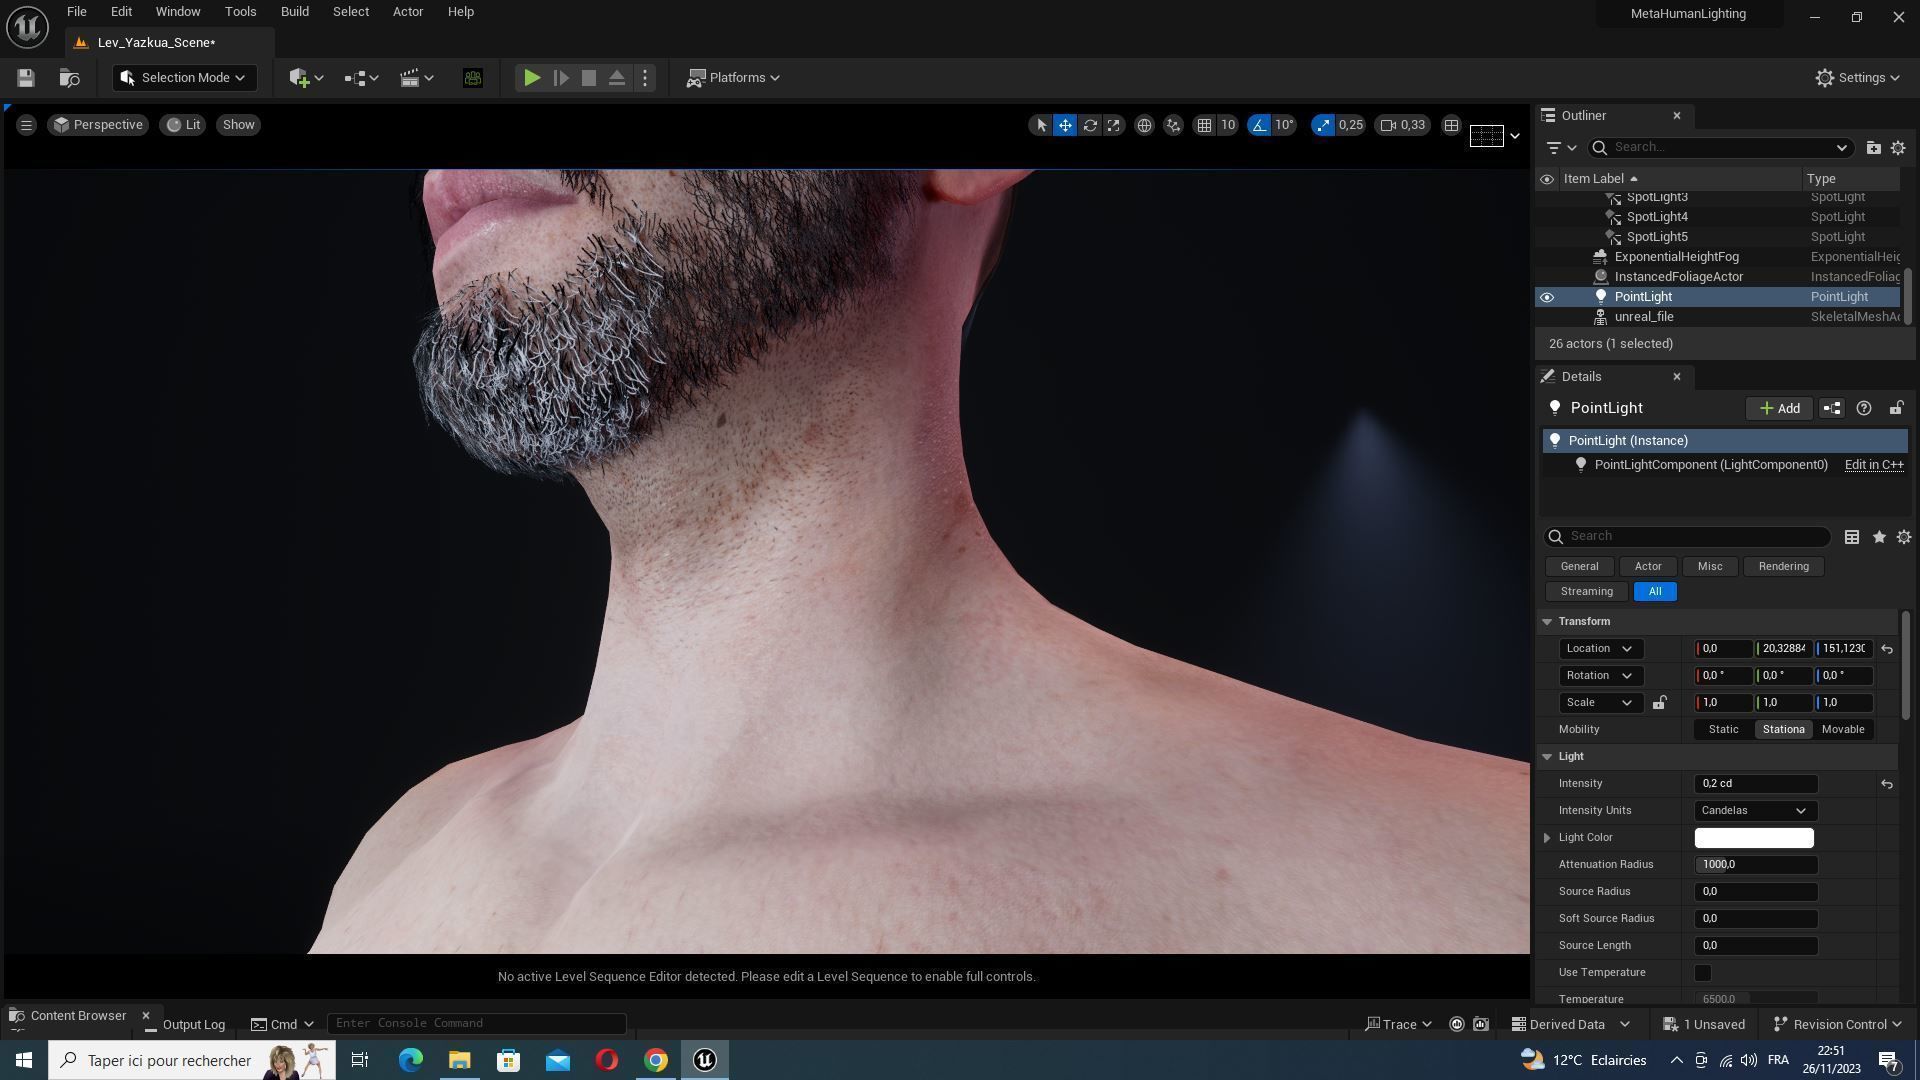The height and width of the screenshot is (1080, 1920).
Task: Set mobility to Movable
Action: click(x=1842, y=730)
